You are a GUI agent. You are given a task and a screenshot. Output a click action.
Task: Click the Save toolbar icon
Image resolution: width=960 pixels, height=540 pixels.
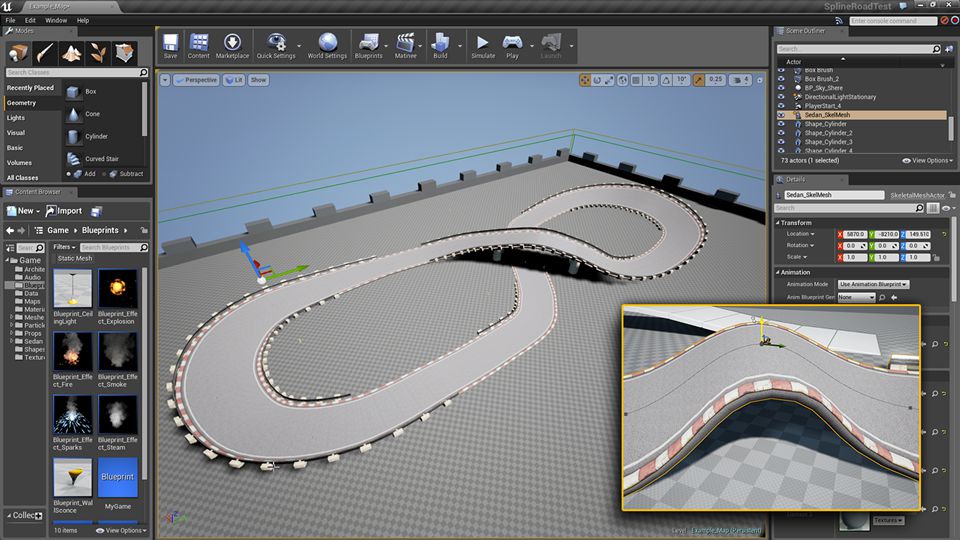[170, 46]
